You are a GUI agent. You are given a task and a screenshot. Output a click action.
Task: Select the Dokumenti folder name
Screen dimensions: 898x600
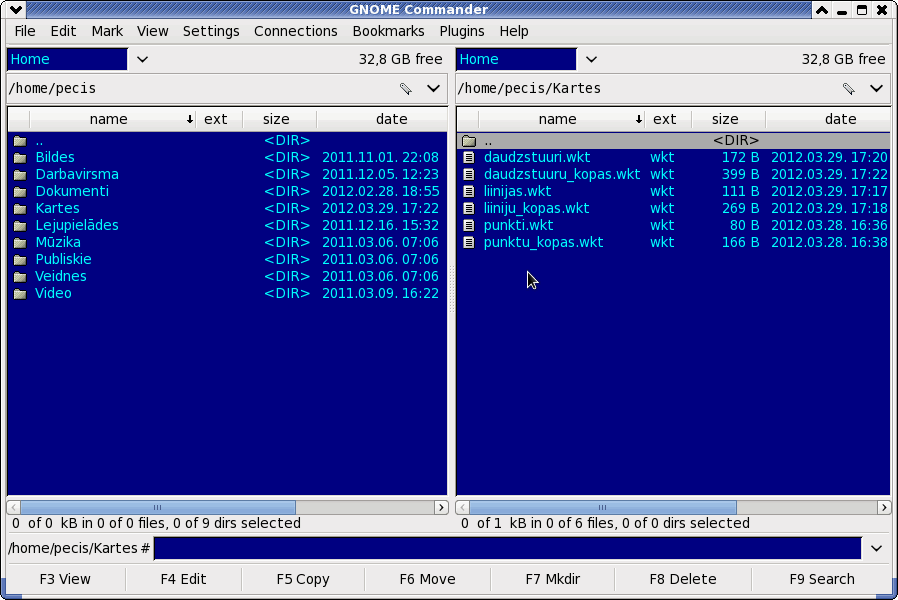72,191
